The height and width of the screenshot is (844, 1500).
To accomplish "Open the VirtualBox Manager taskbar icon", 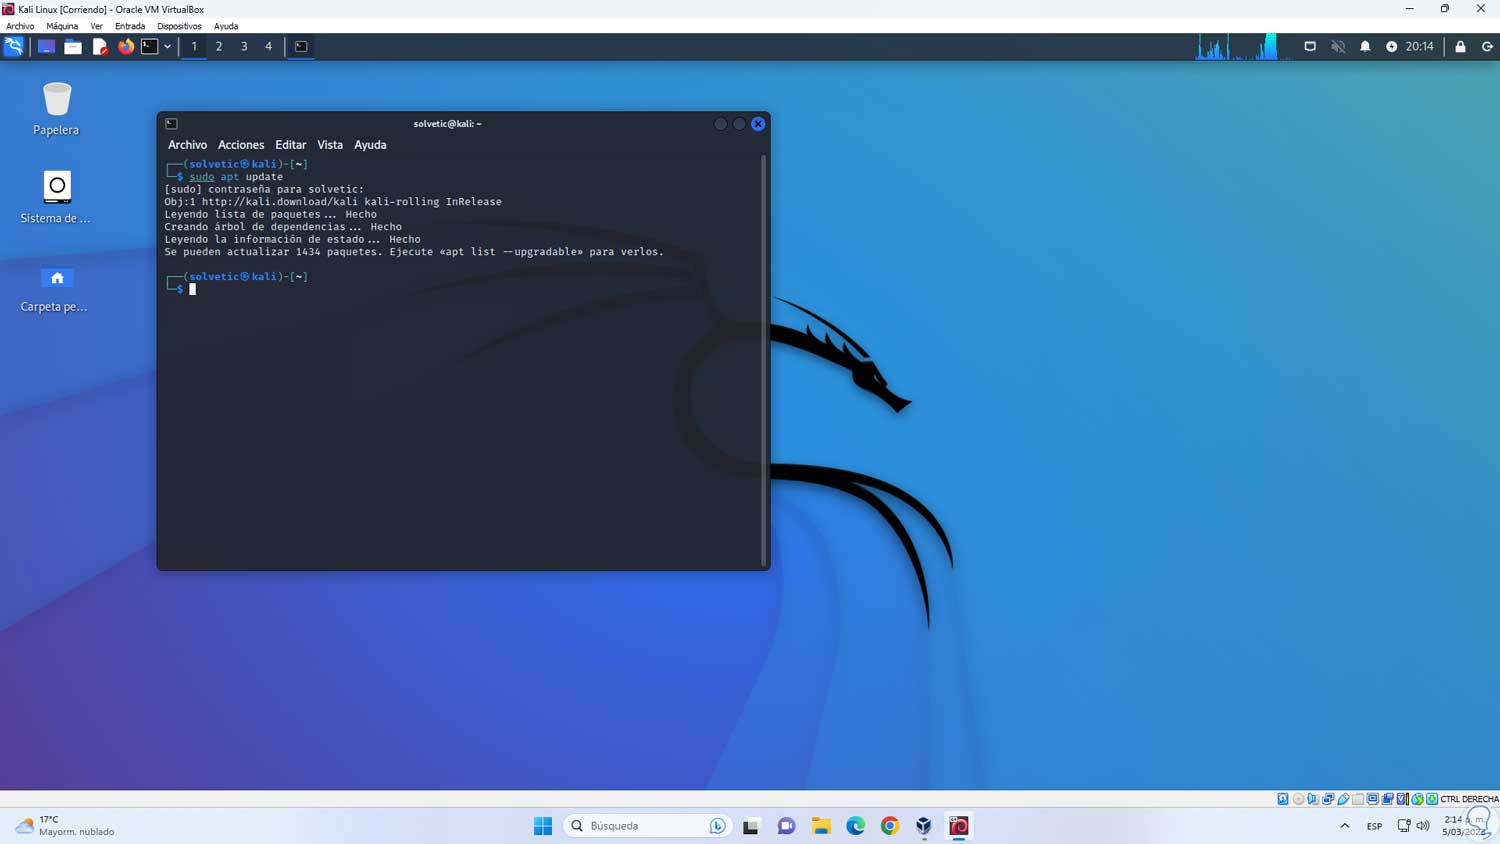I will (x=924, y=826).
